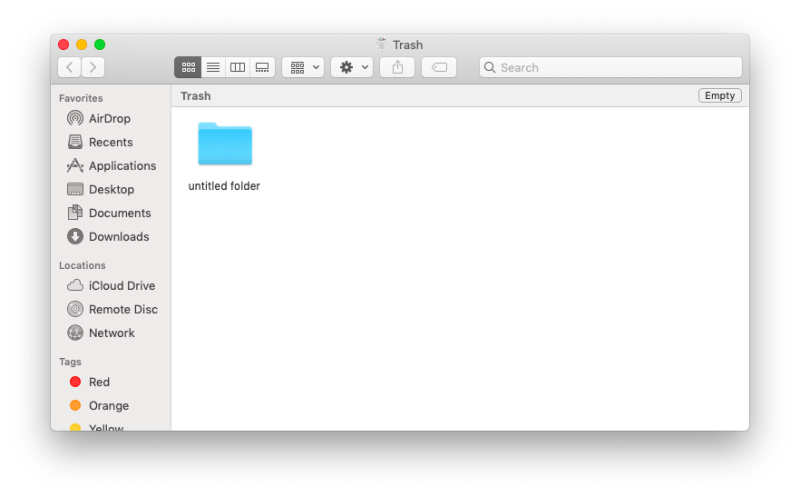The image size is (800, 497).
Task: Open iCloud Drive location
Action: (x=121, y=286)
